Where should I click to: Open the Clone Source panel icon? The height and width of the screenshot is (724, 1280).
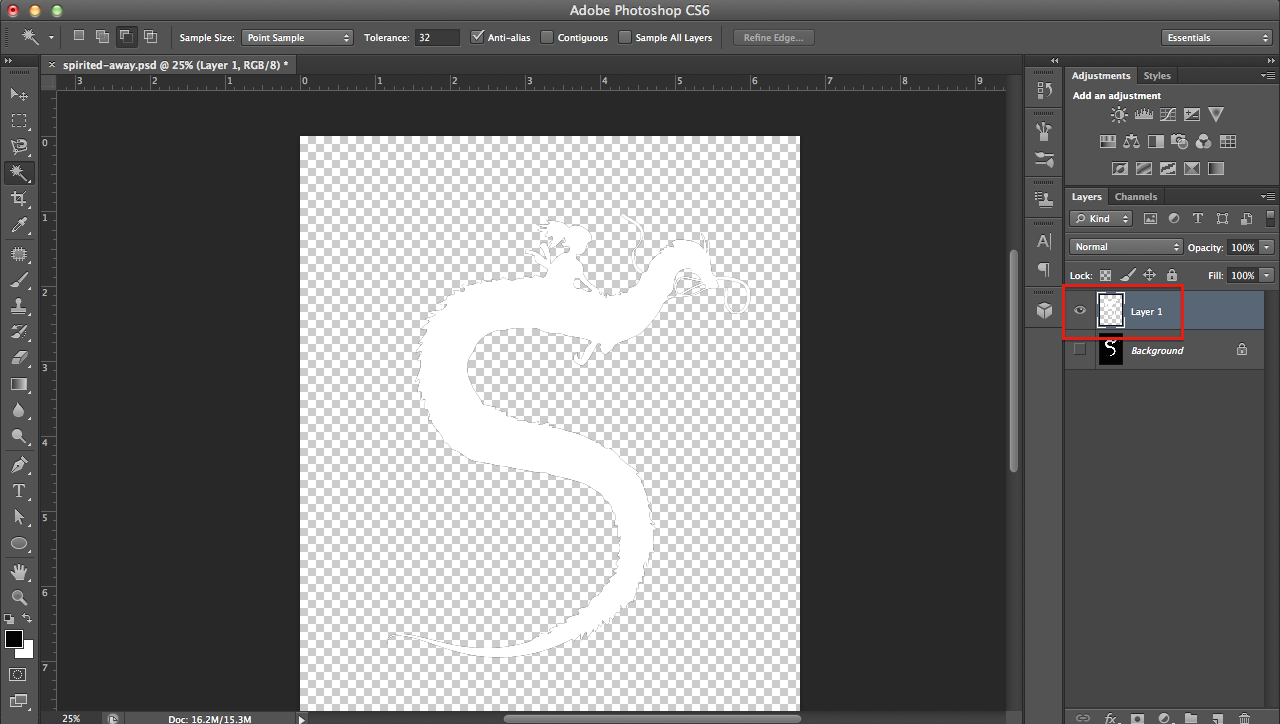coord(1045,199)
